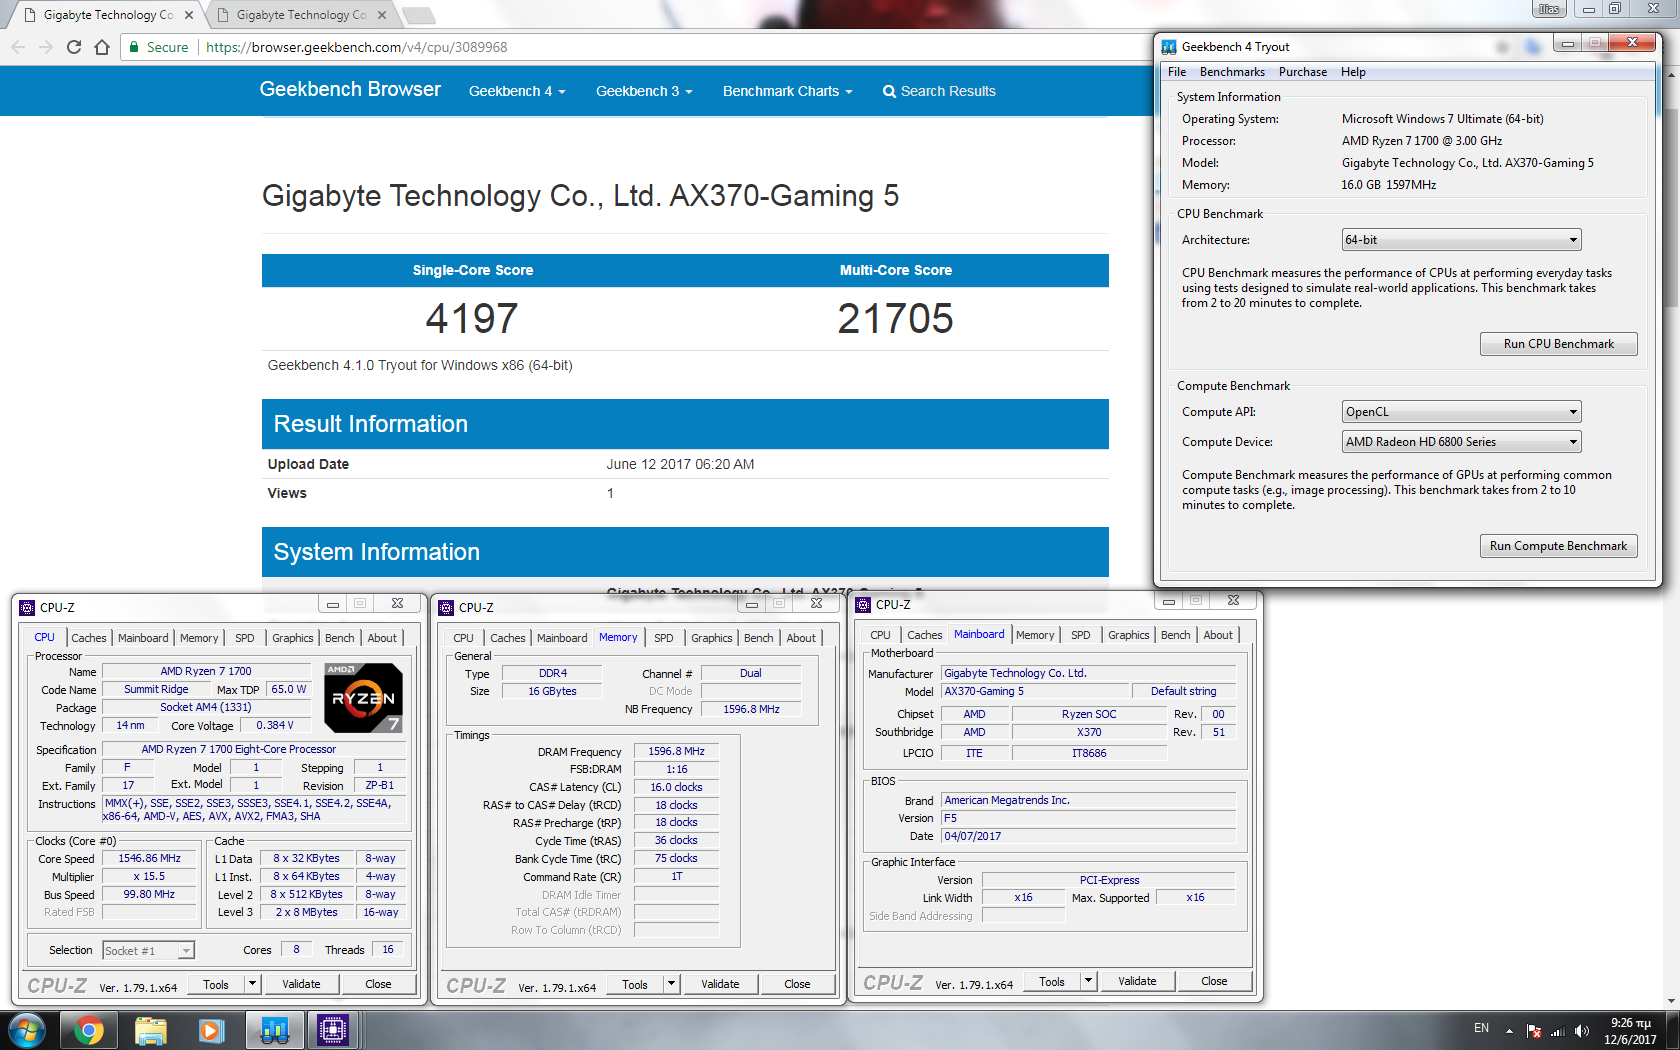The height and width of the screenshot is (1050, 1680).
Task: Click the Geekbench Browser logo link
Action: click(x=350, y=89)
